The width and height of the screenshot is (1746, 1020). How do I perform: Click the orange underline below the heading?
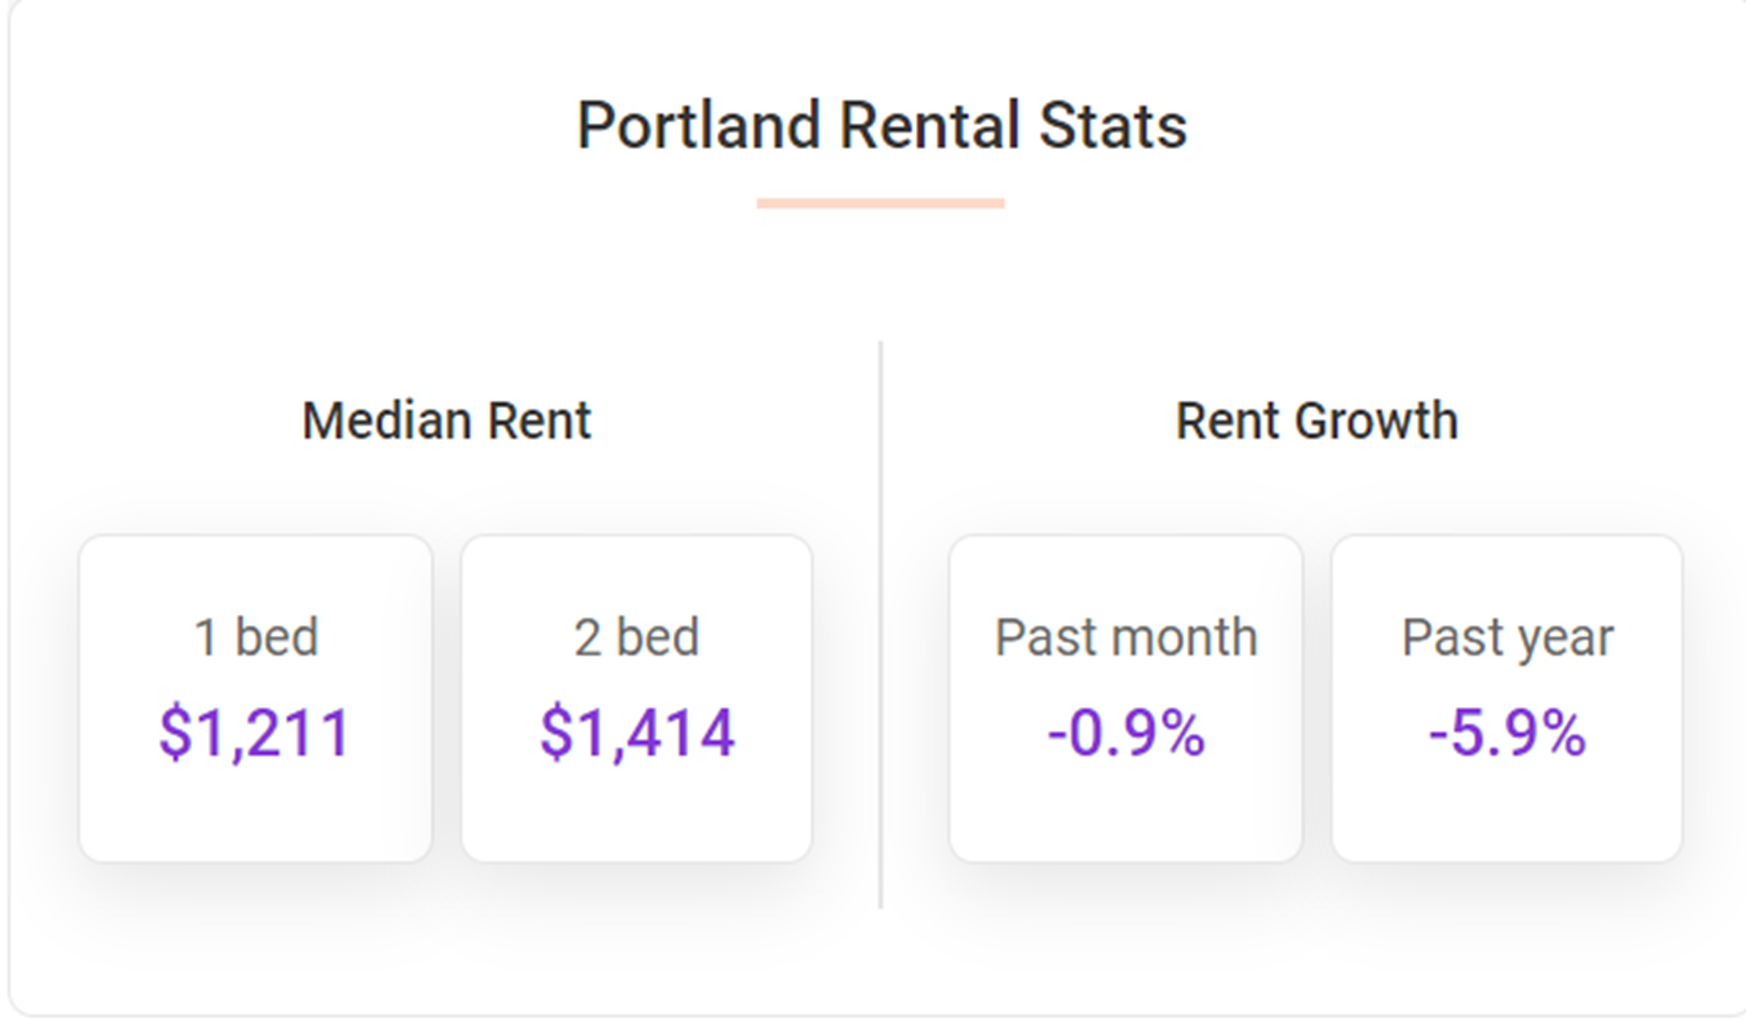881,203
